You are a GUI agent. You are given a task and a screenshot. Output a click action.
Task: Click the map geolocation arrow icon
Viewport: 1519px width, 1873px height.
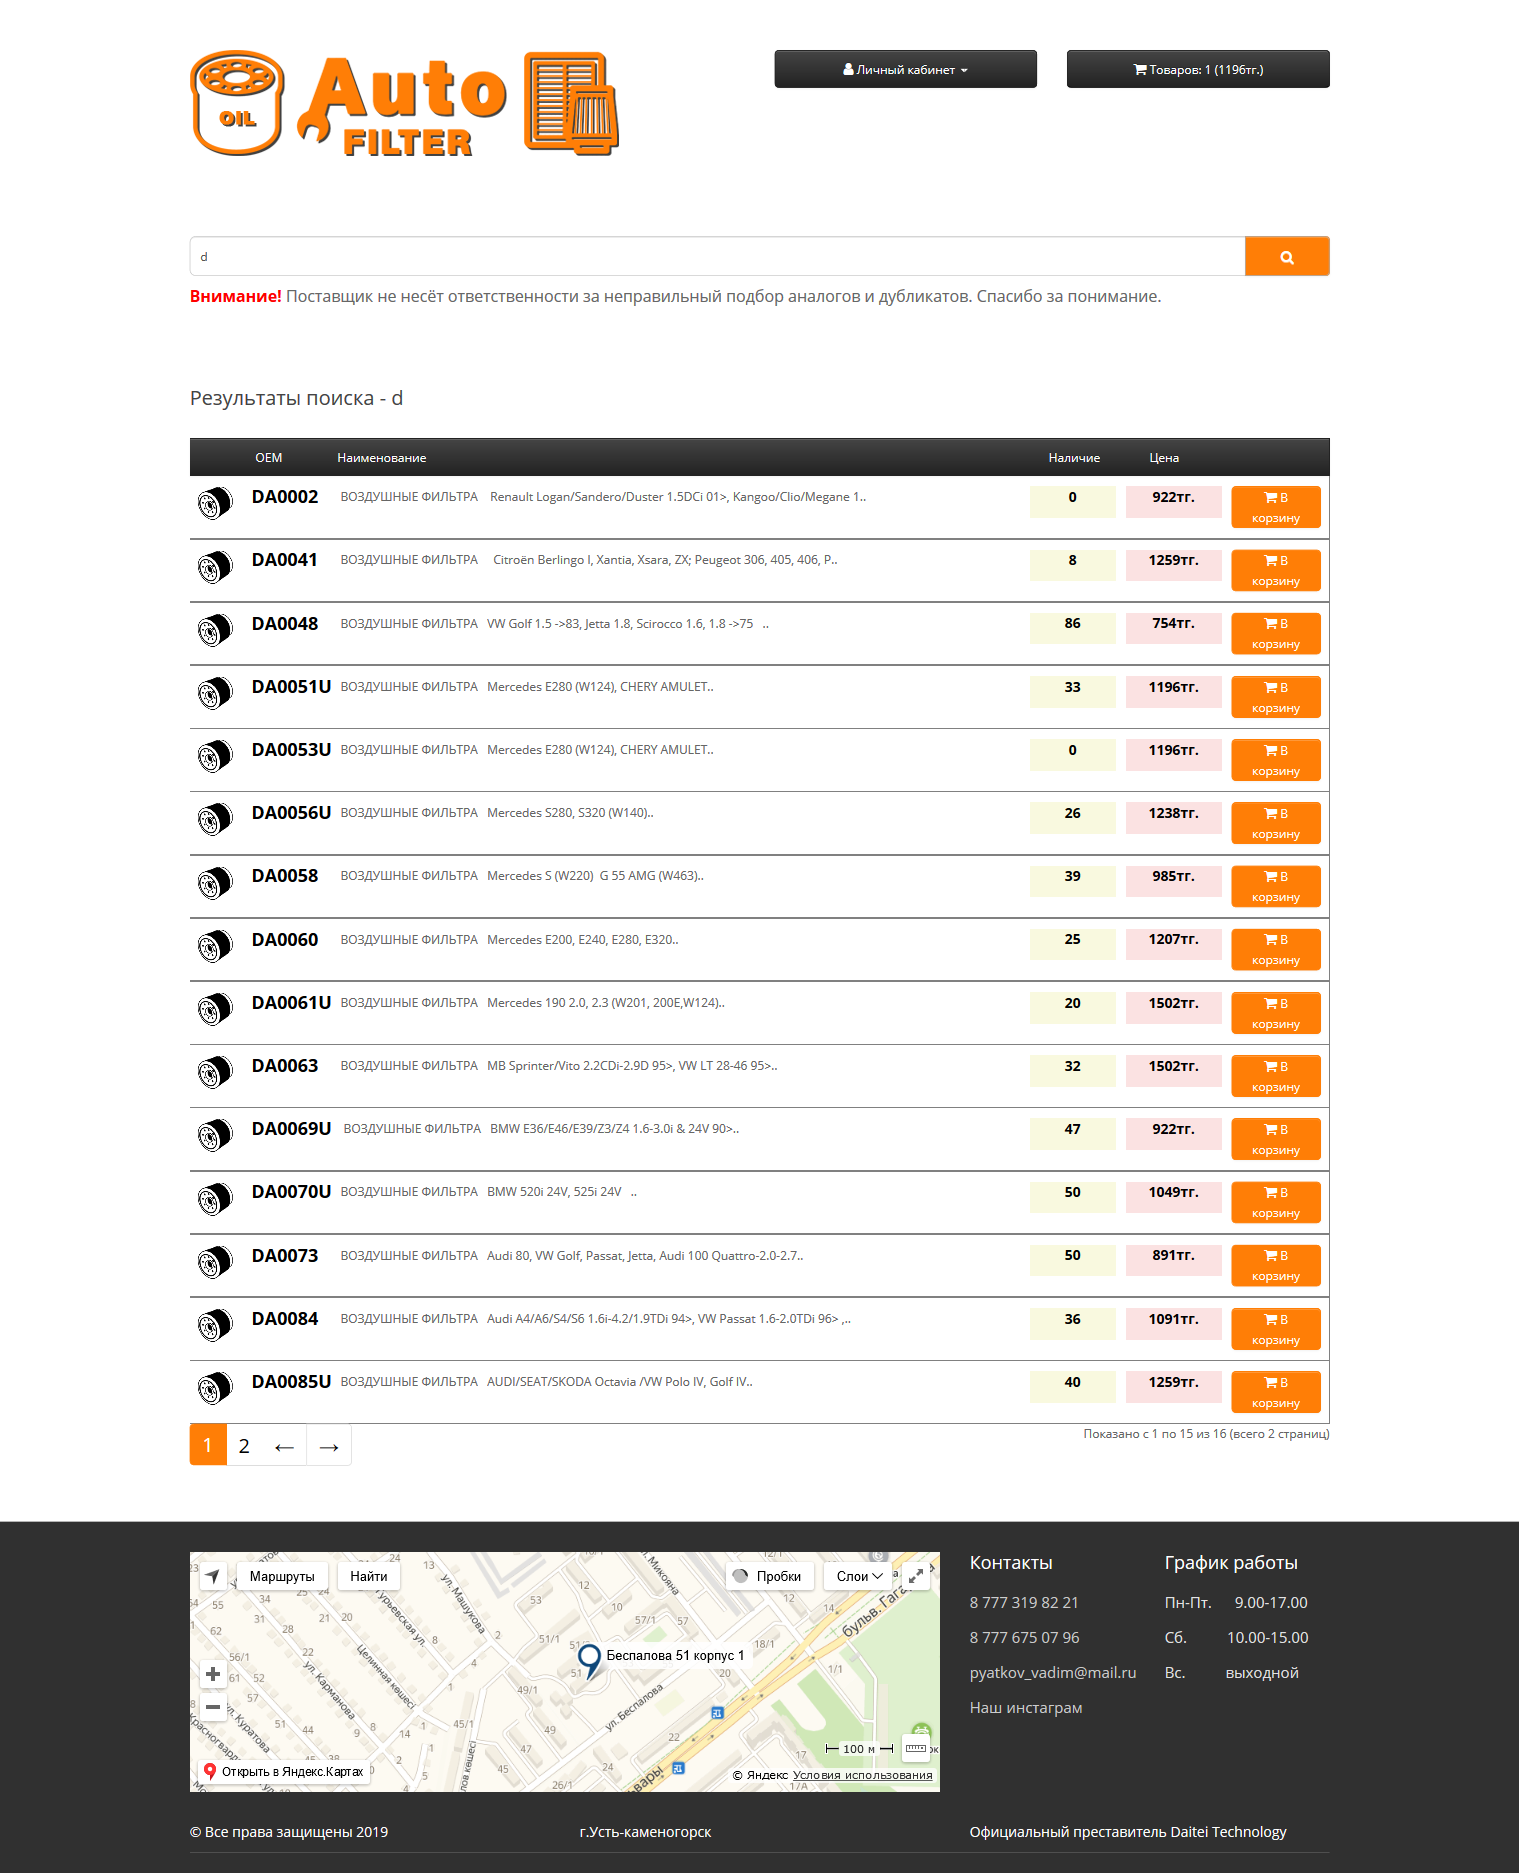coord(212,1576)
